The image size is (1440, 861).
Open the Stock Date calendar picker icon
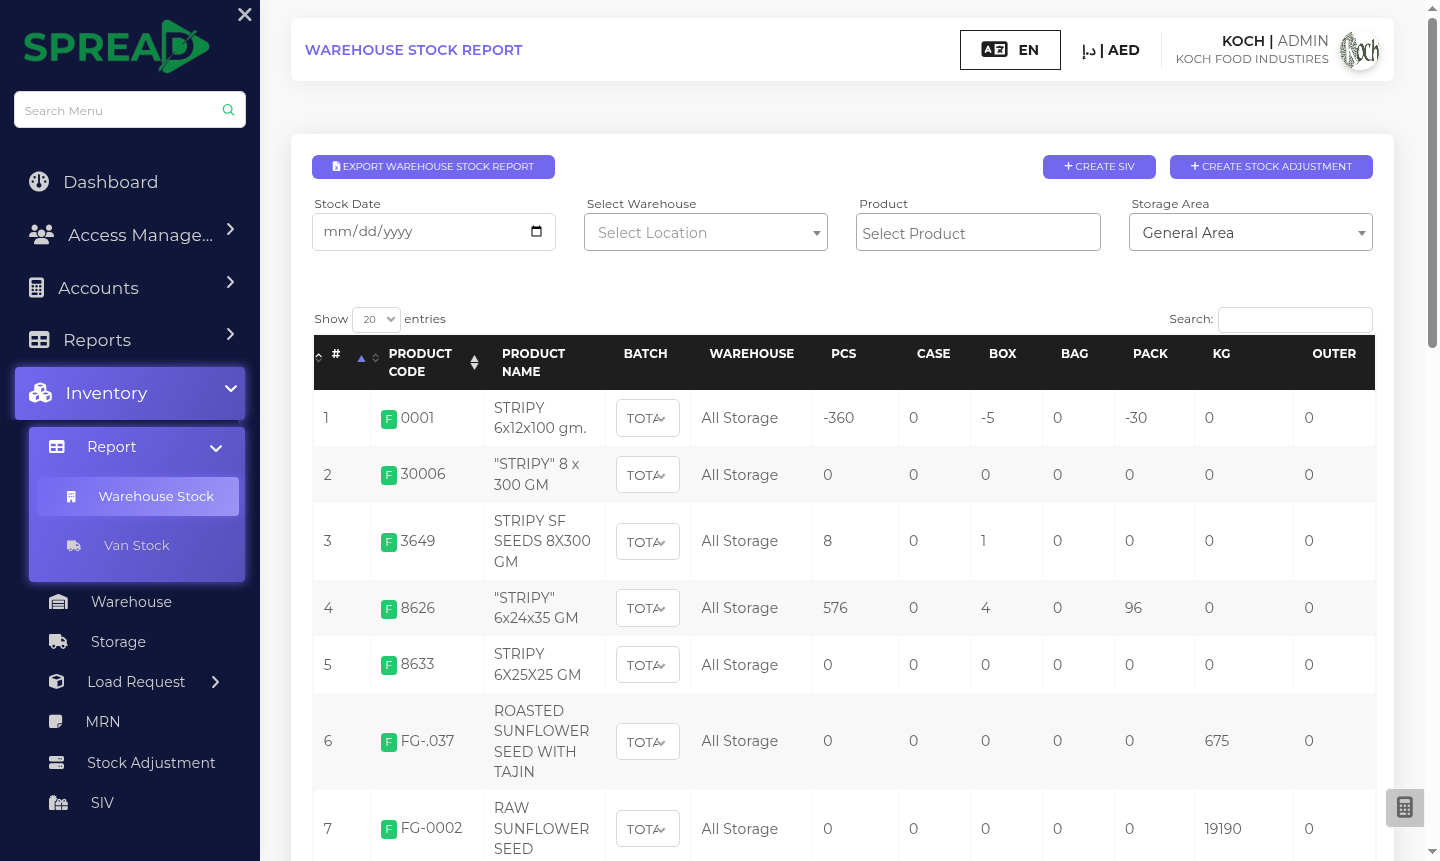537,231
